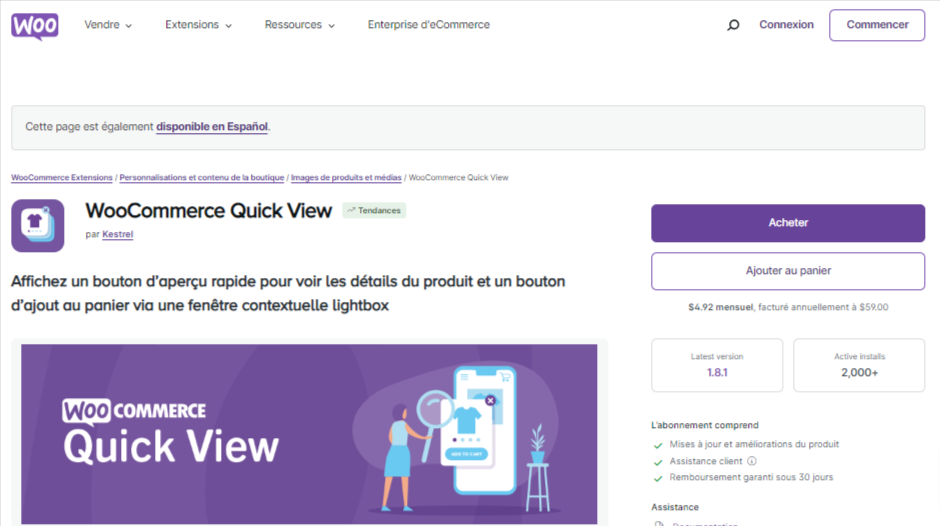The height and width of the screenshot is (526, 940).
Task: Click the Active installs 2,000+ card
Action: [859, 365]
